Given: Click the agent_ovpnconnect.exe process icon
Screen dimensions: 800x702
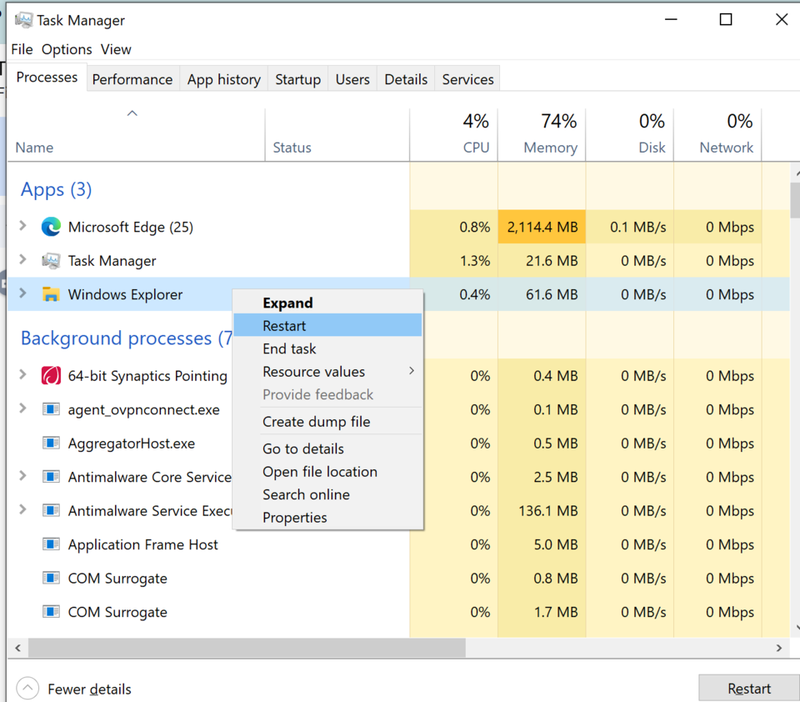Looking at the screenshot, I should click(51, 409).
